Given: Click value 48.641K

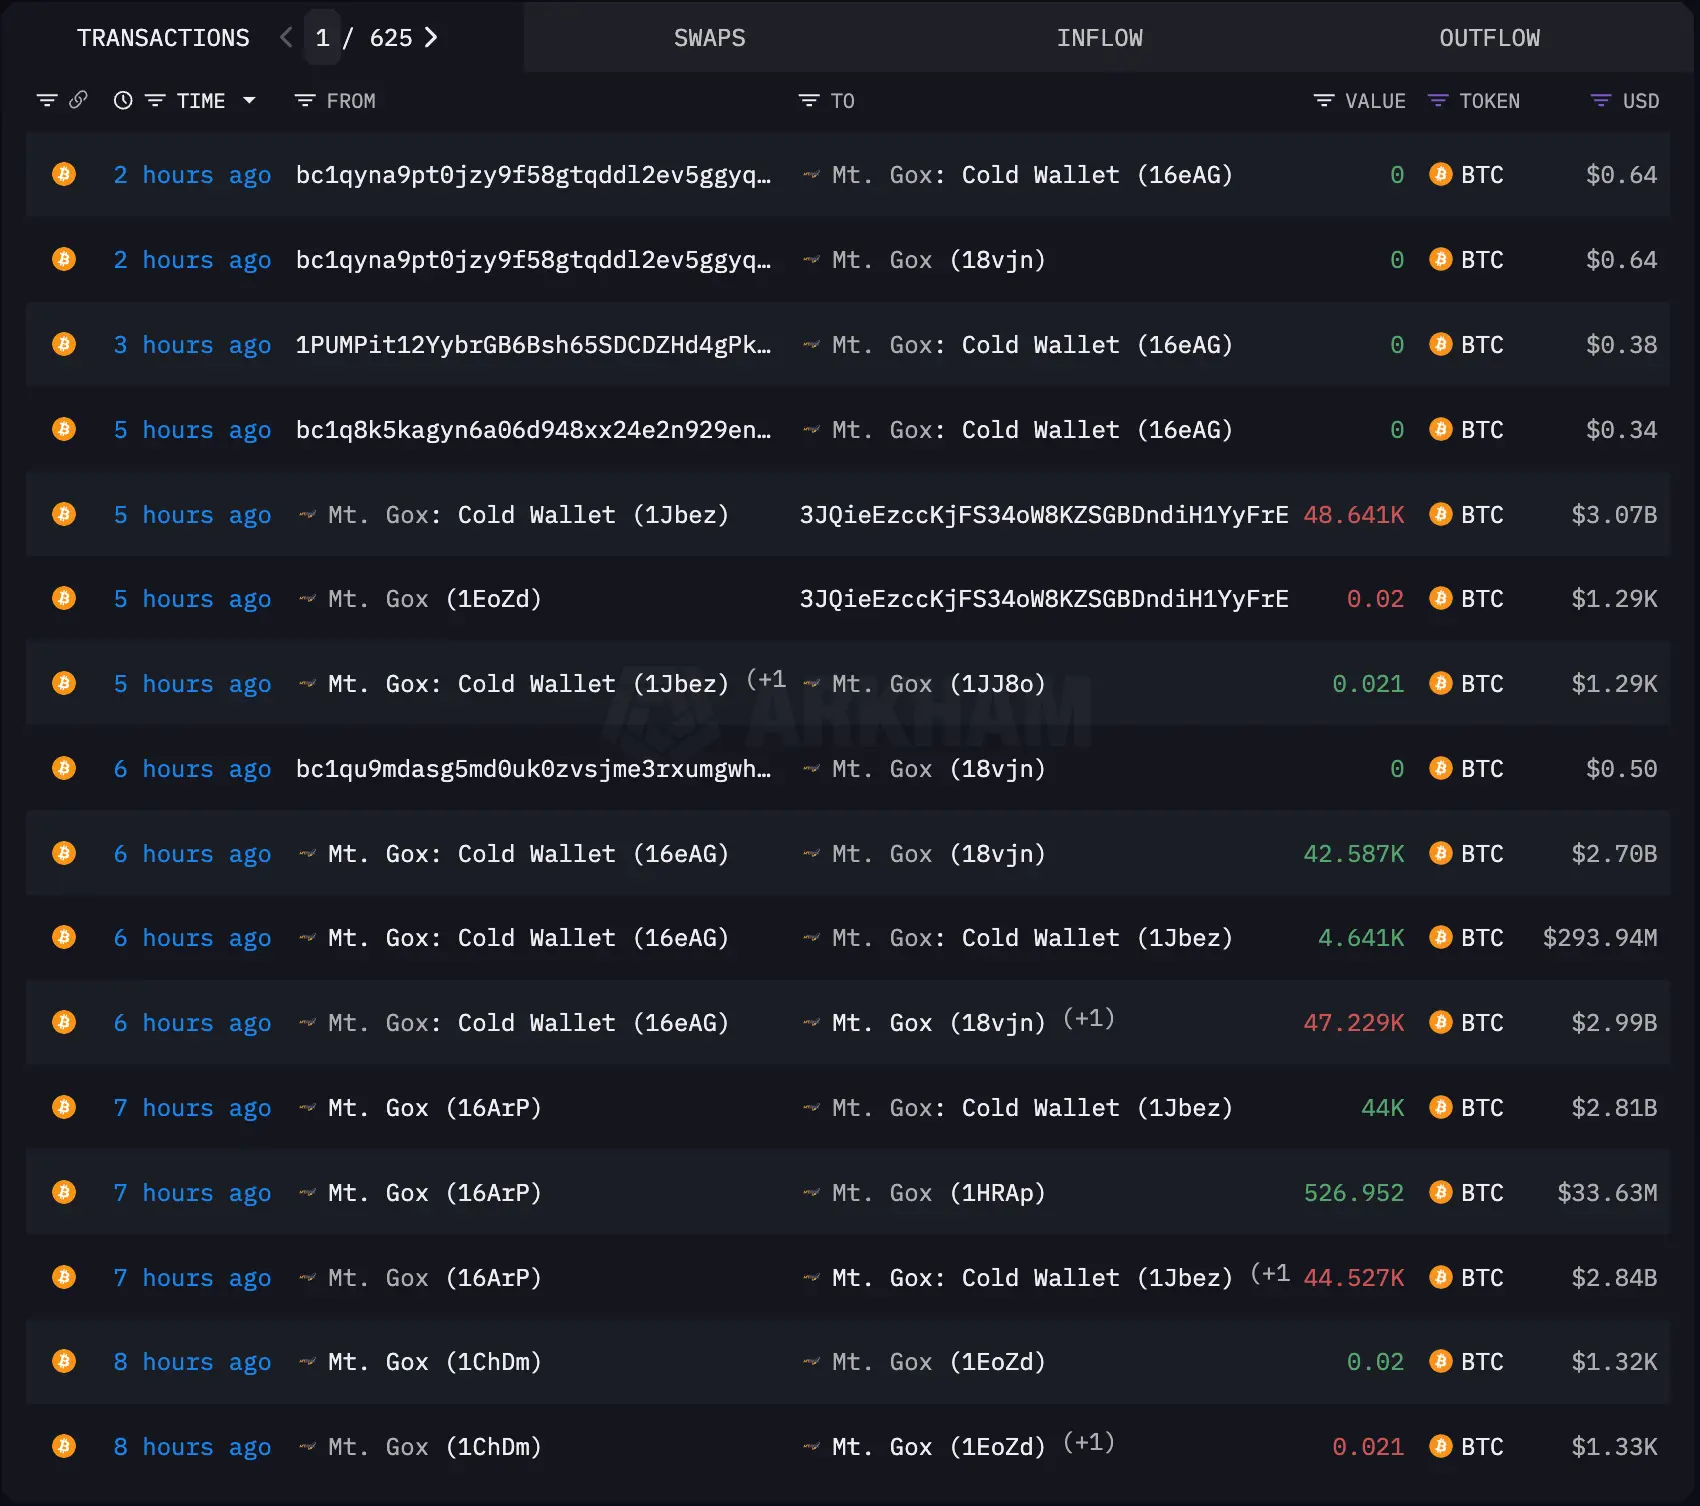Looking at the screenshot, I should tap(1353, 515).
